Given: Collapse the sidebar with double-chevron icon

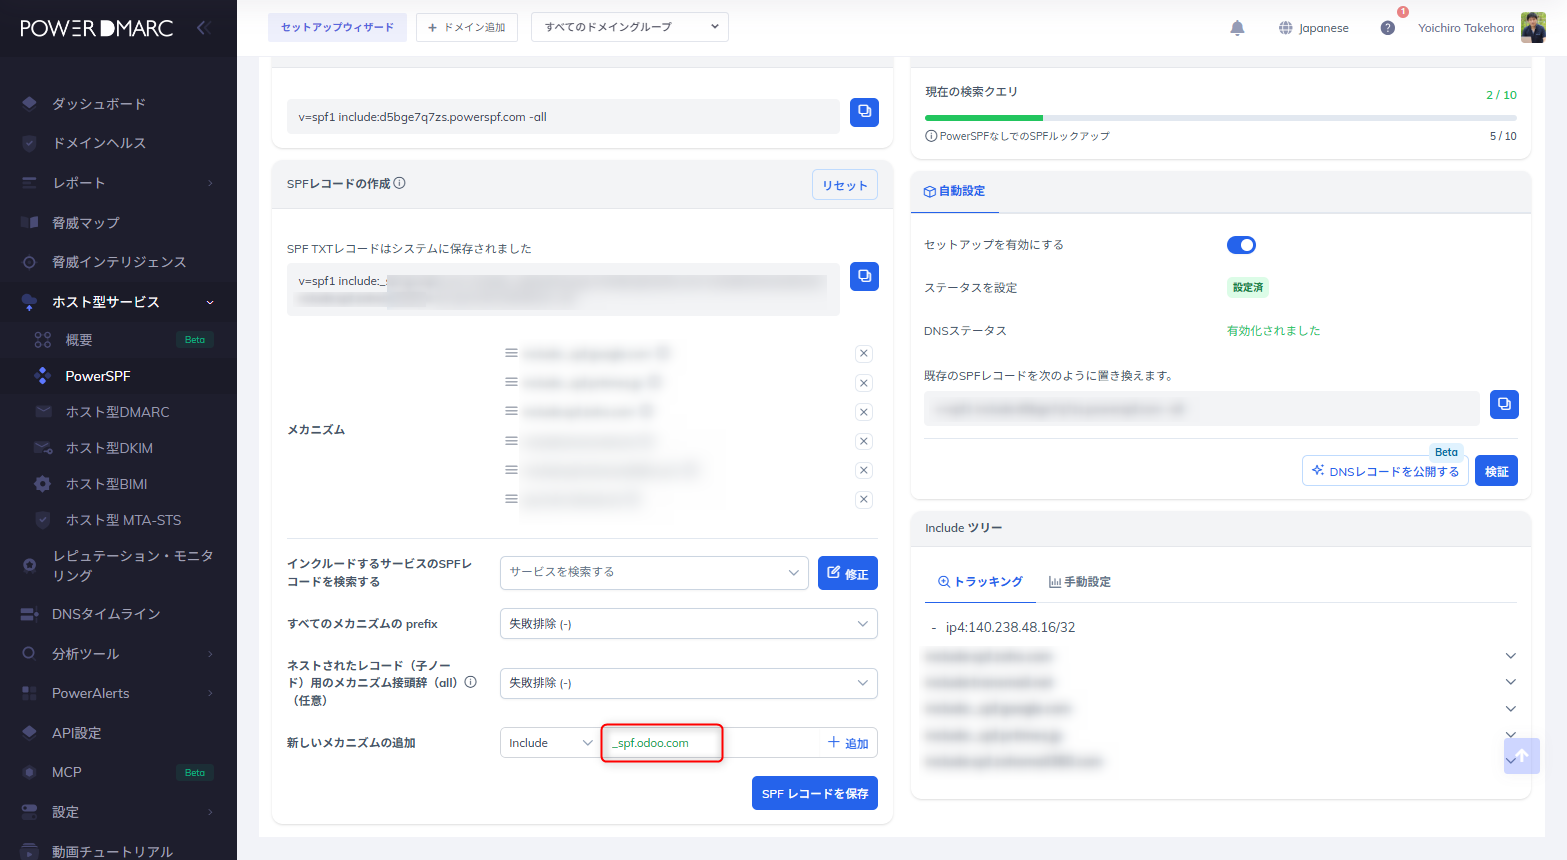Looking at the screenshot, I should coord(204,28).
